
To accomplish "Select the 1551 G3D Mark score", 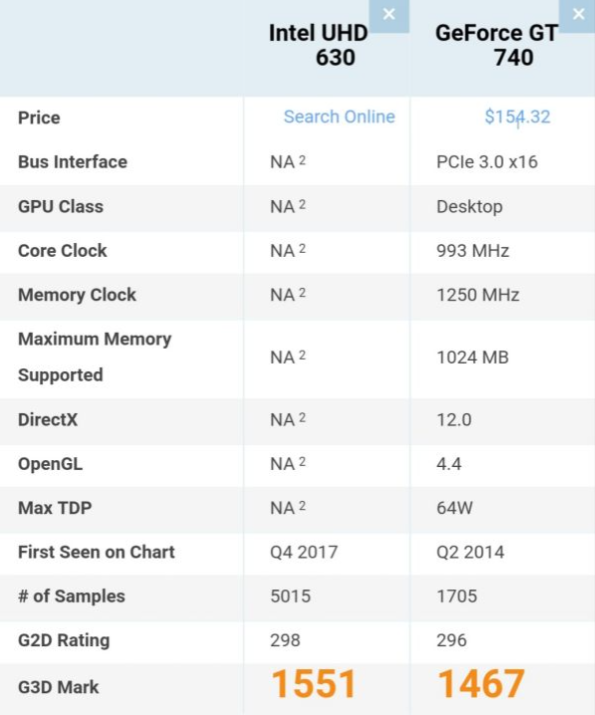I will tap(314, 684).
